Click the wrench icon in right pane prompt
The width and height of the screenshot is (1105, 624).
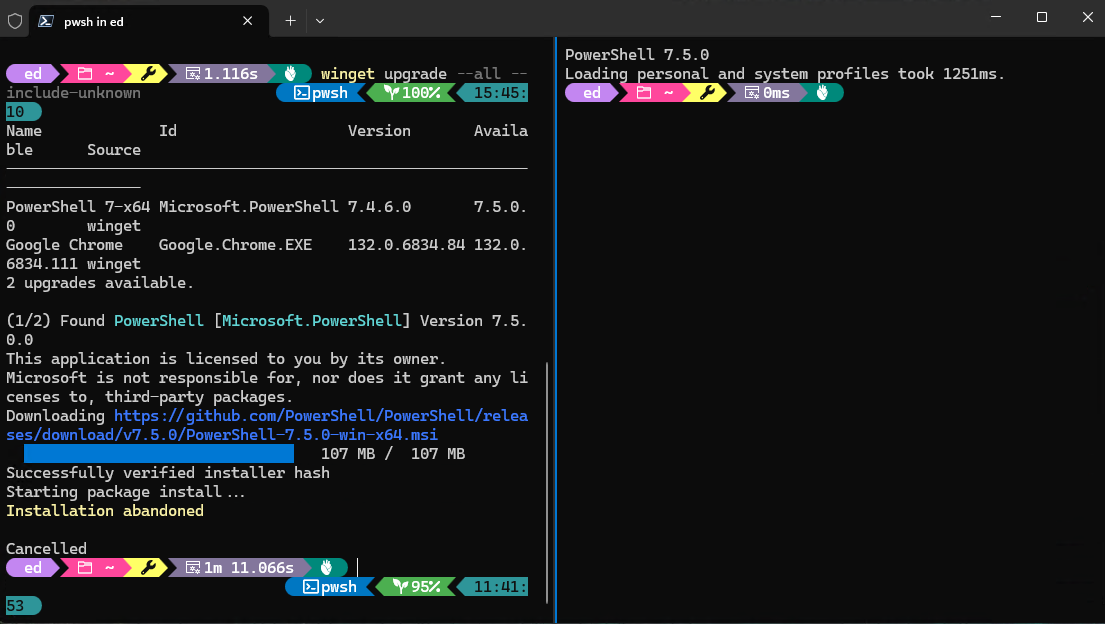707,92
